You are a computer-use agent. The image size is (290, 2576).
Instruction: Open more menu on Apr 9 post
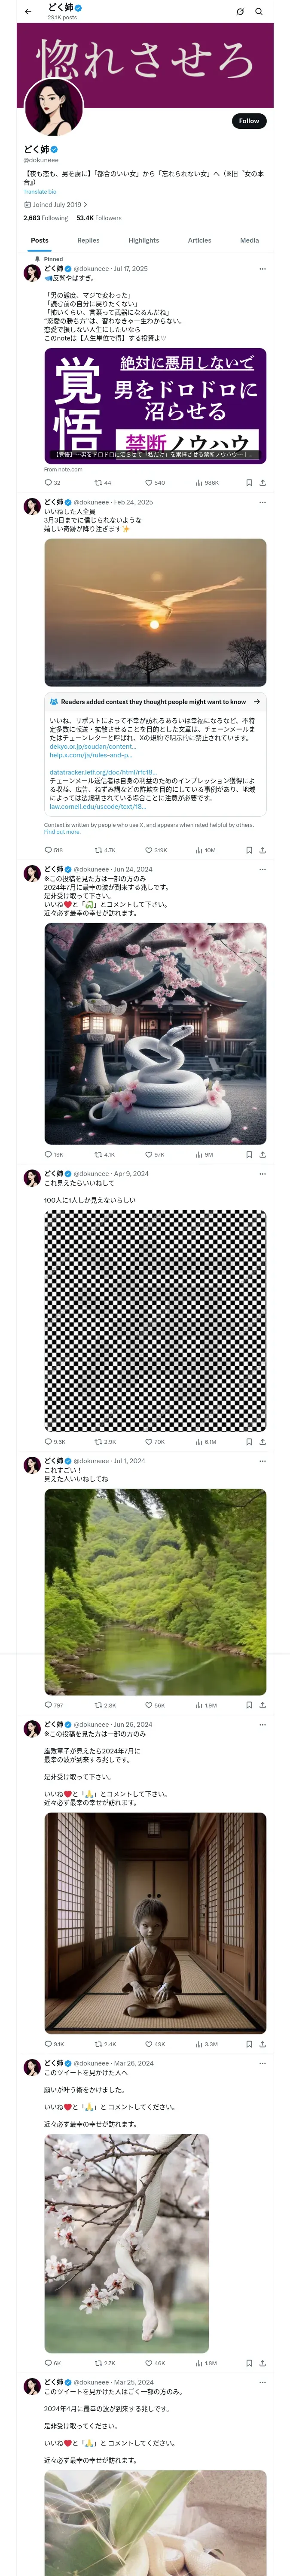point(262,1173)
